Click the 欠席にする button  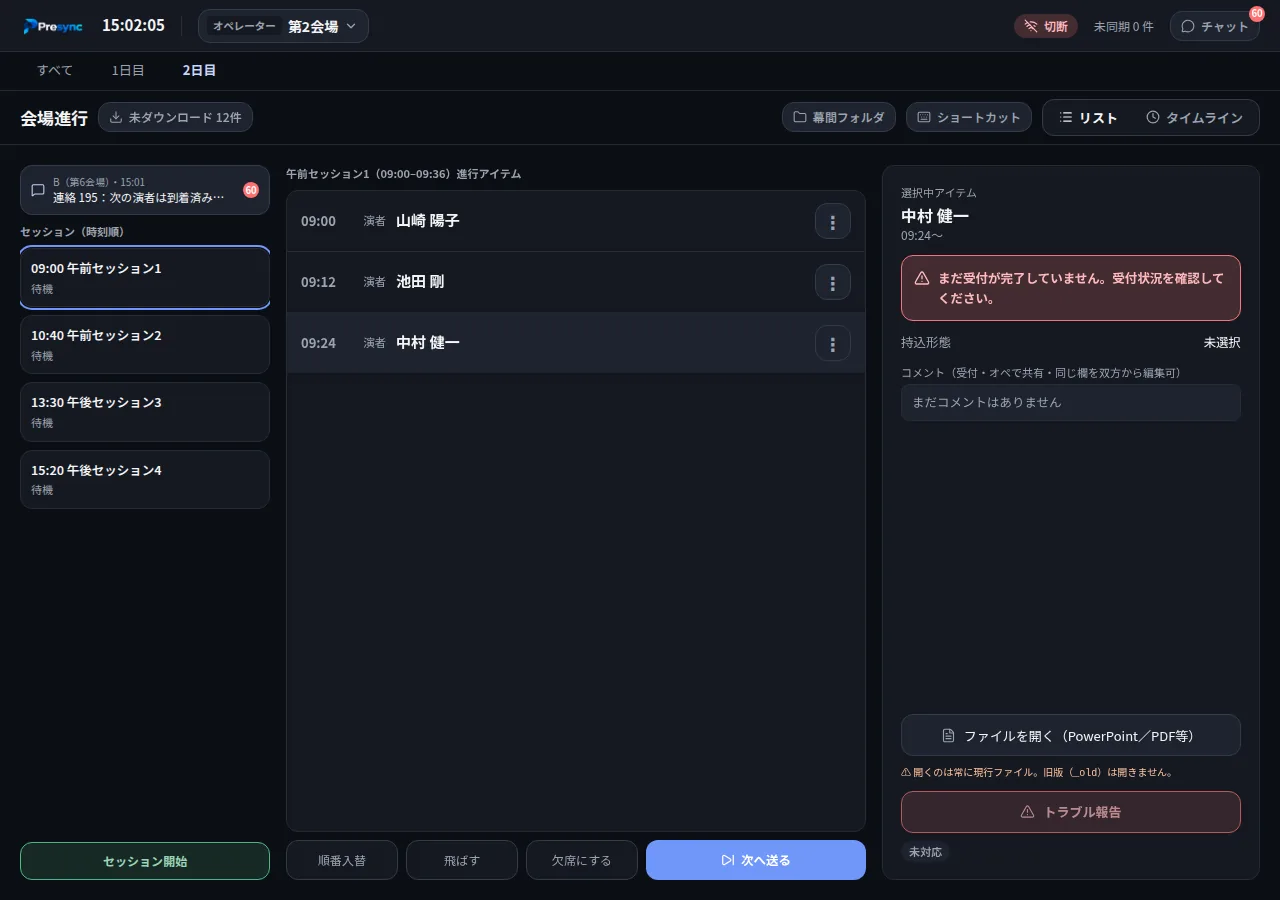point(582,860)
